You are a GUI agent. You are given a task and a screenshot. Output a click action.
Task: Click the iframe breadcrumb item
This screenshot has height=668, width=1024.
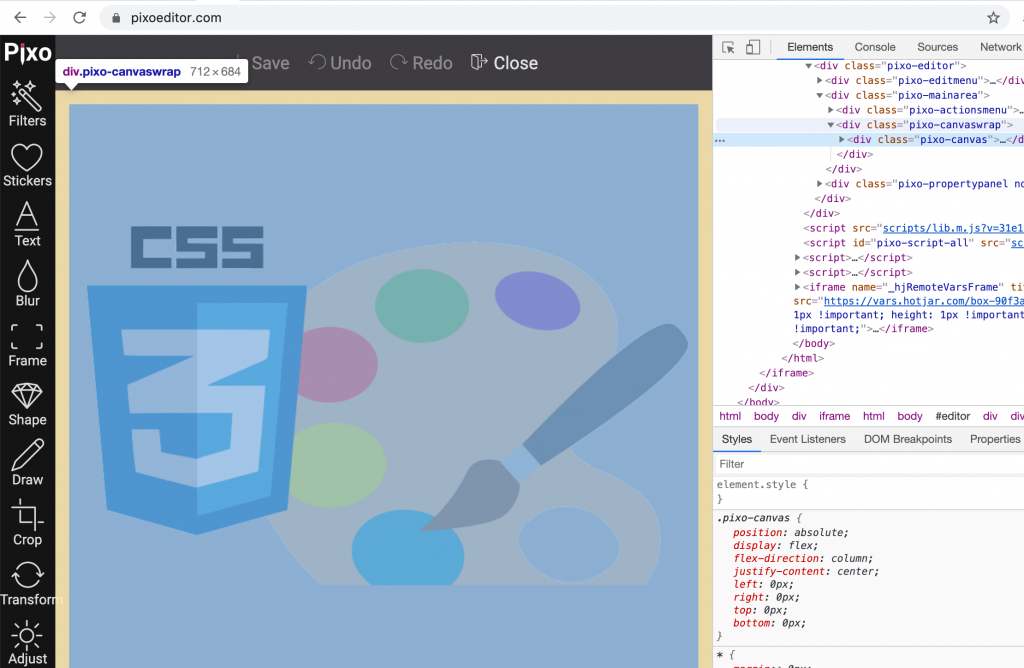point(834,416)
